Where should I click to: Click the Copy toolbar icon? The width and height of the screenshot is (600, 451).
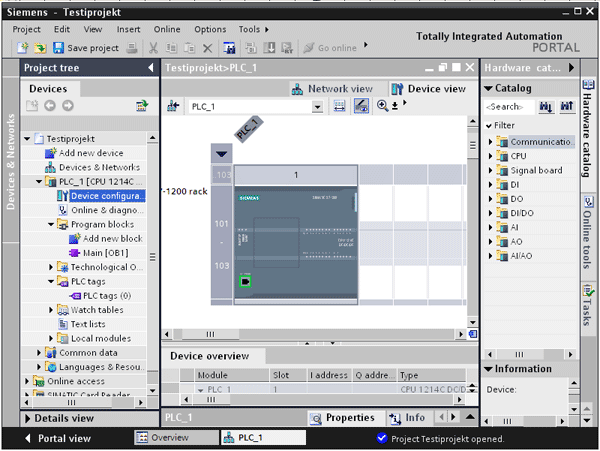coord(171,48)
